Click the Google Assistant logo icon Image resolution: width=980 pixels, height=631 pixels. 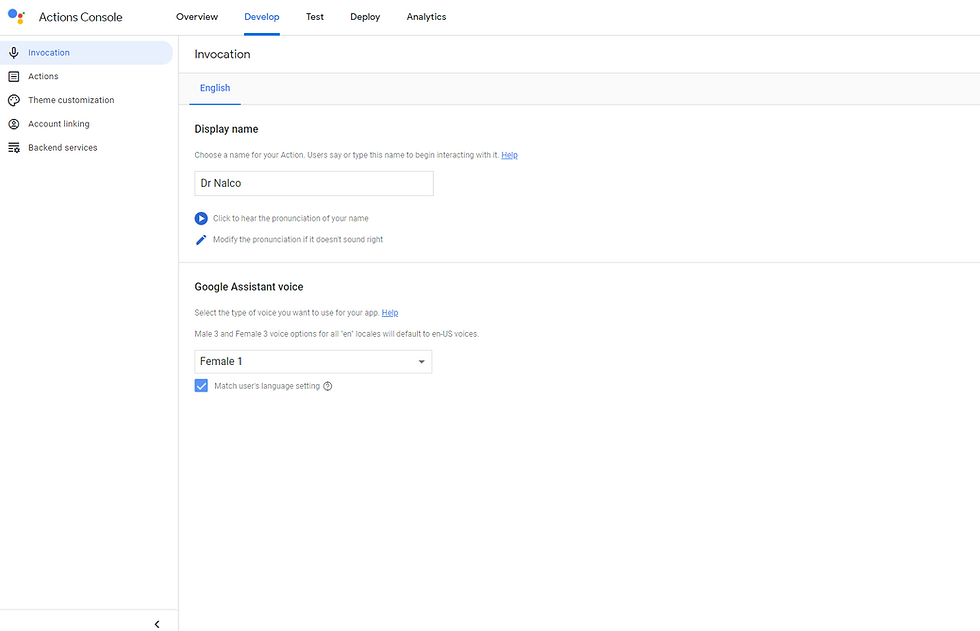pos(16,17)
